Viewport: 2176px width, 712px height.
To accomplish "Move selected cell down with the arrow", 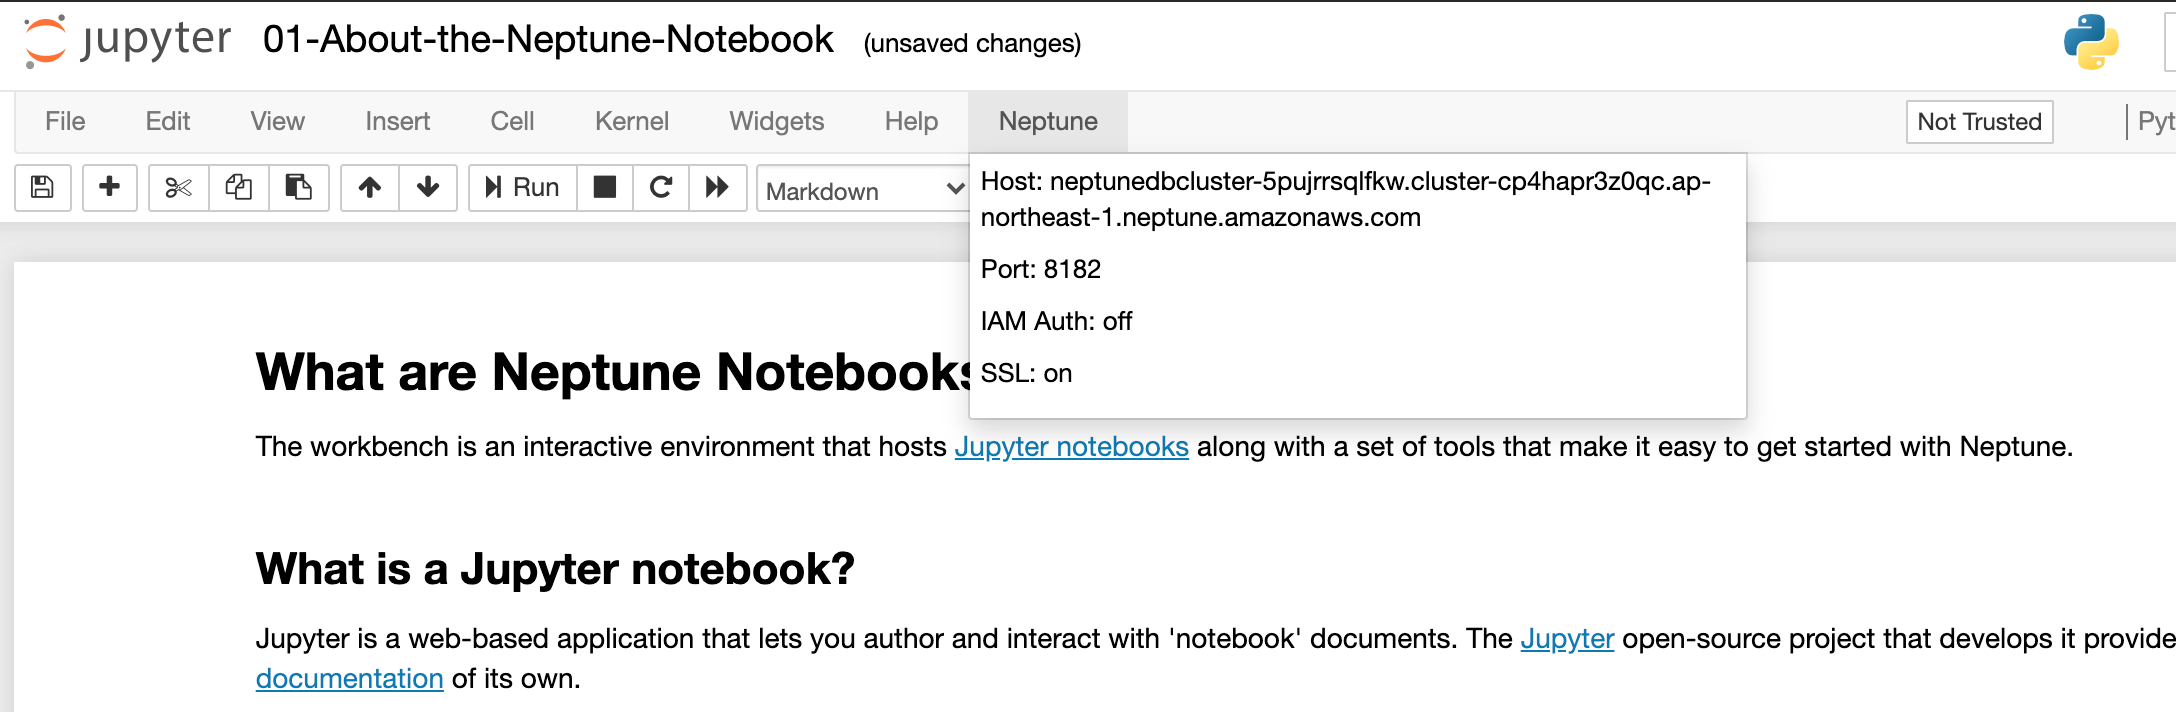I will point(428,187).
